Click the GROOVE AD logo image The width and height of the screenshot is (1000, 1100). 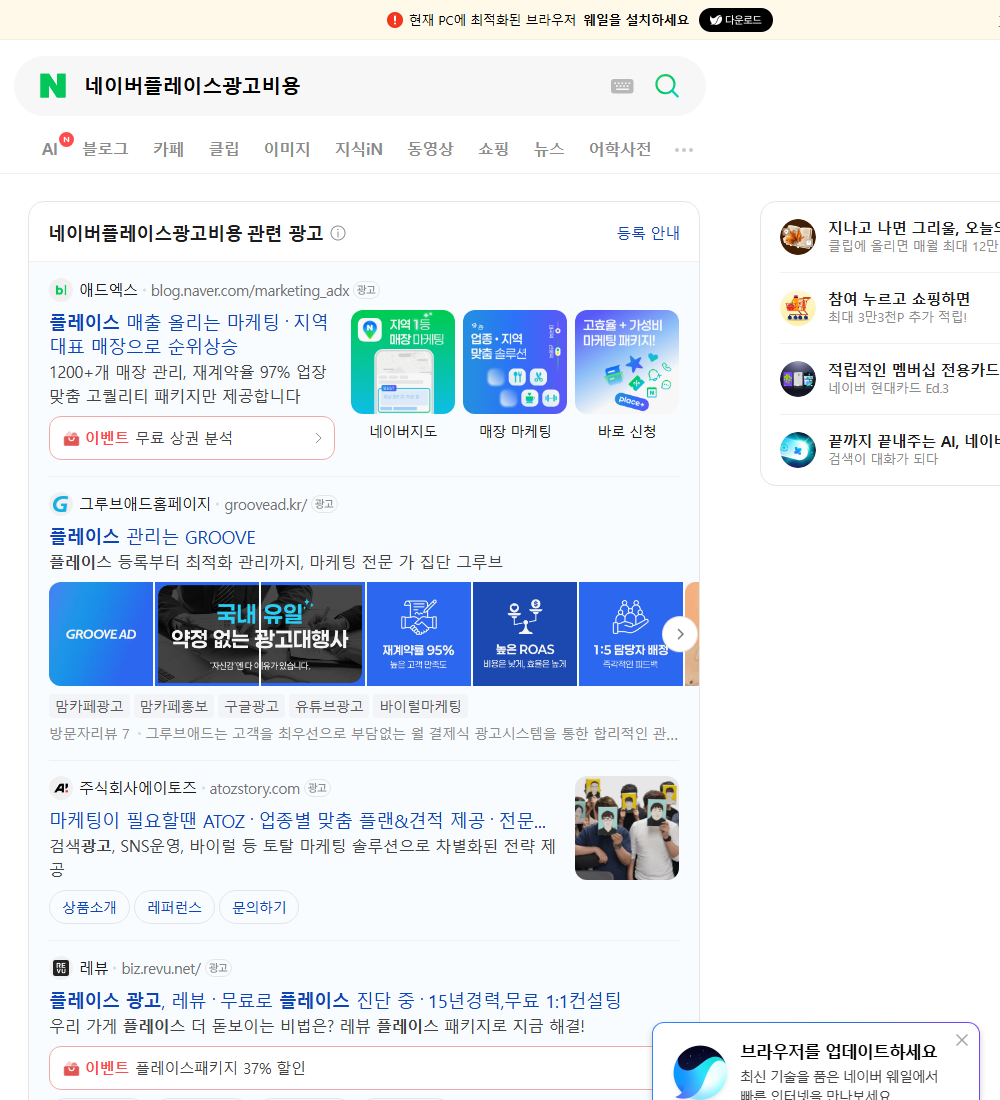[101, 633]
